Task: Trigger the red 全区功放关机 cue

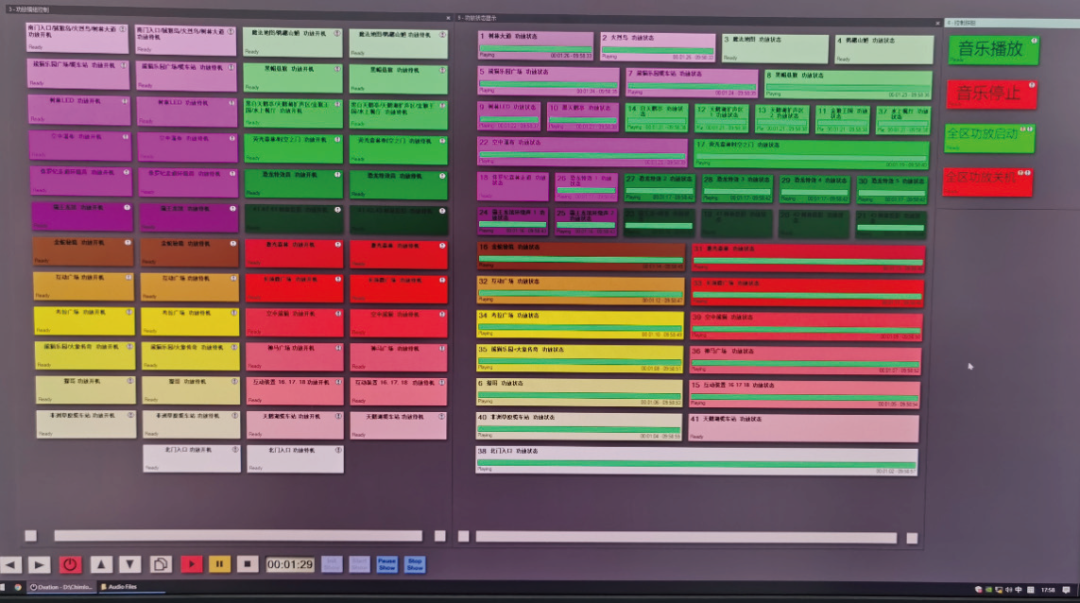Action: (986, 181)
